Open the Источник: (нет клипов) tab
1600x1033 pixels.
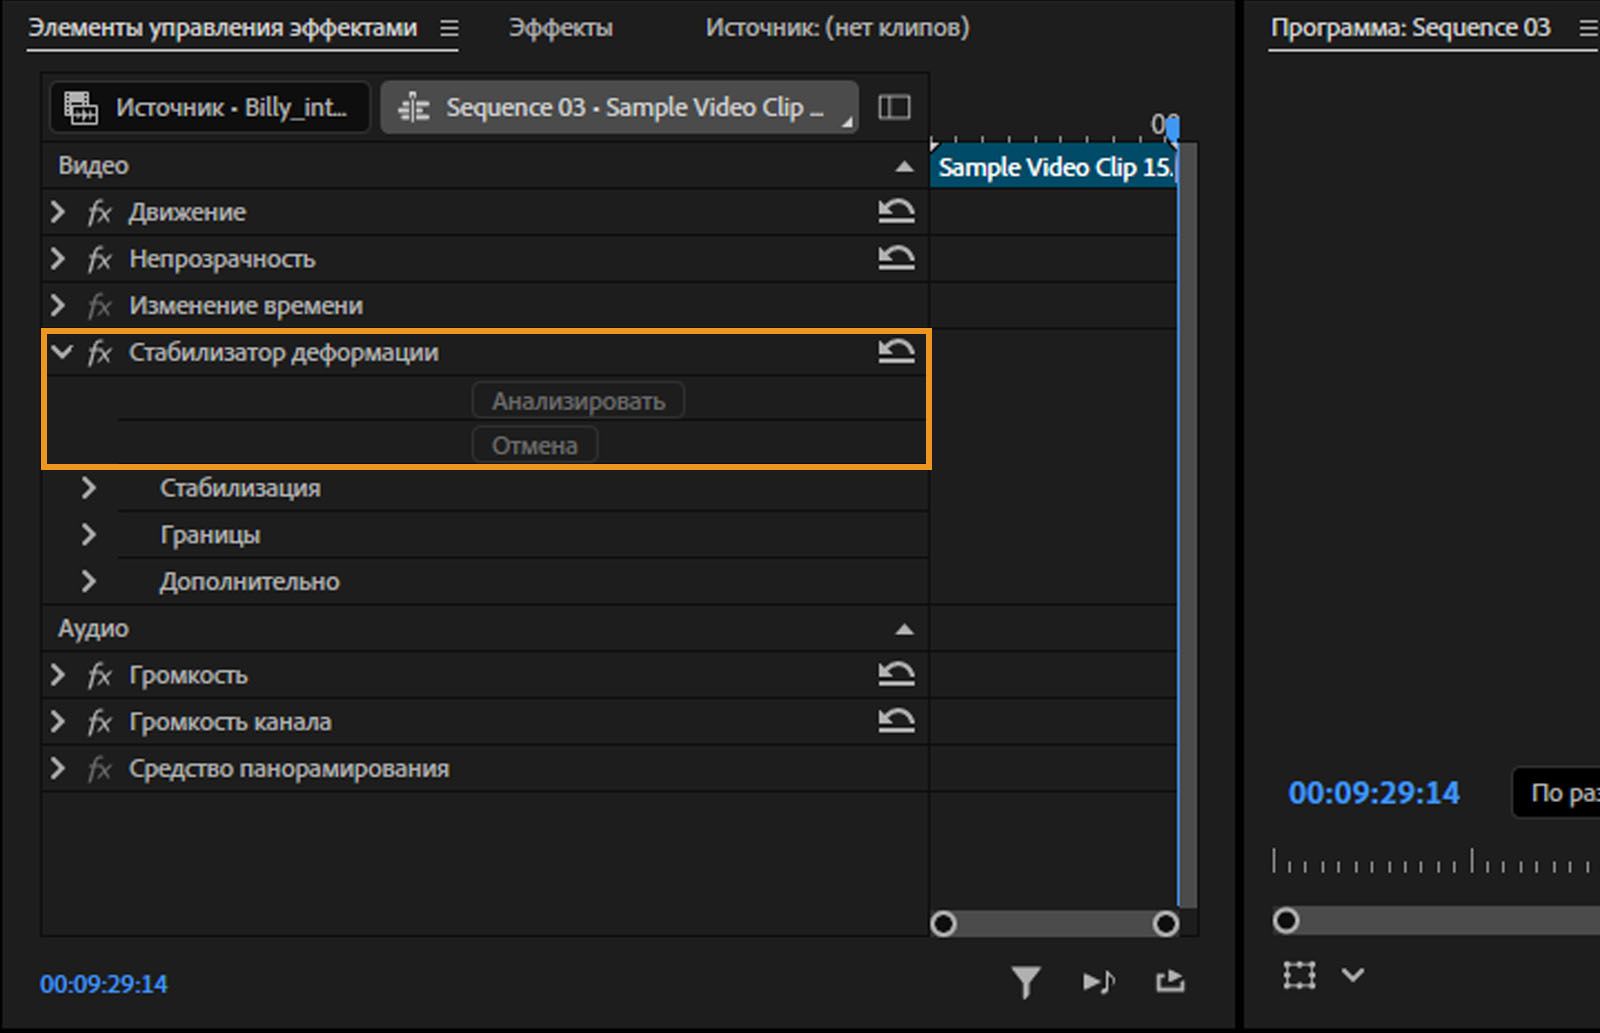pos(837,28)
